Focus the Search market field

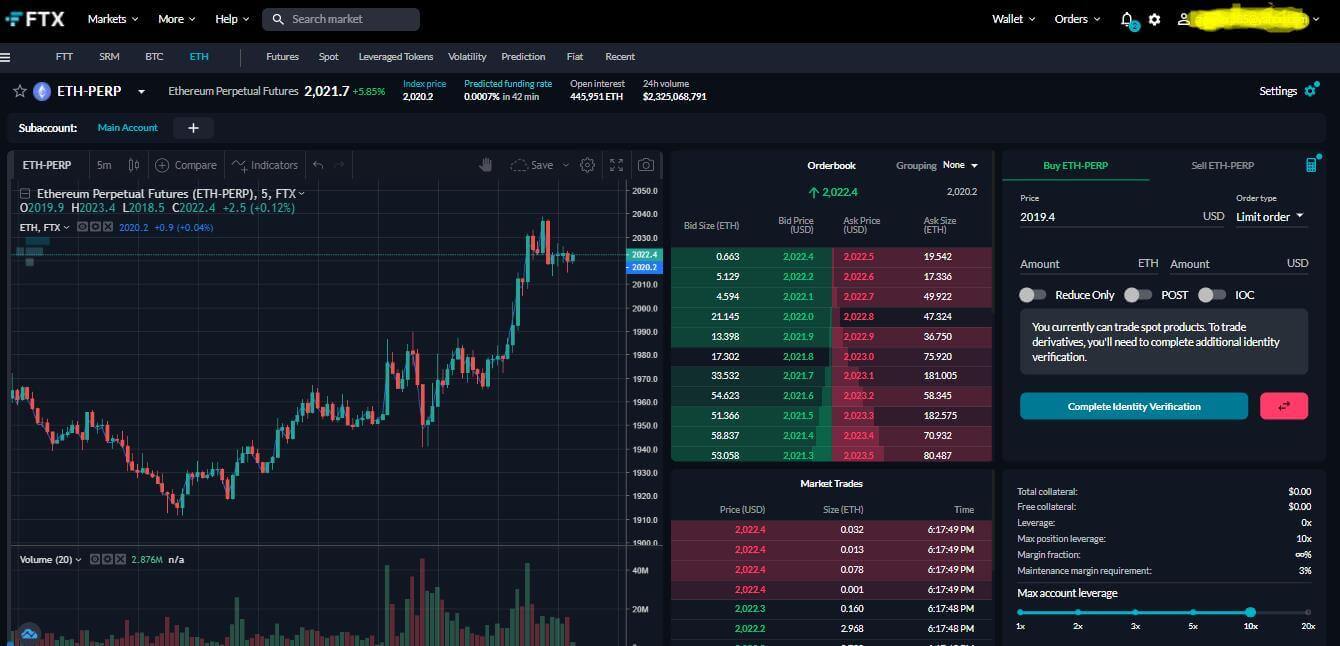(341, 19)
